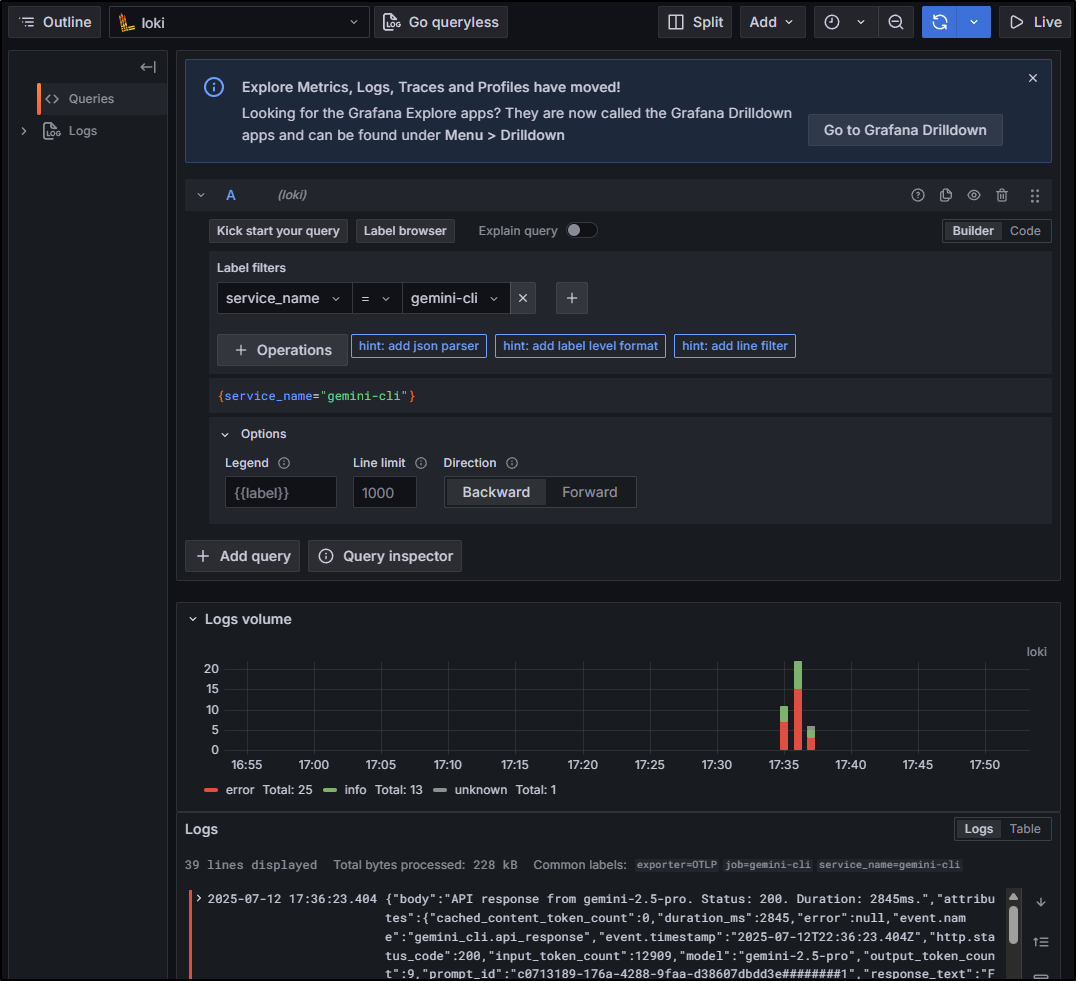Click the Add query button
The height and width of the screenshot is (981, 1076).
242,556
